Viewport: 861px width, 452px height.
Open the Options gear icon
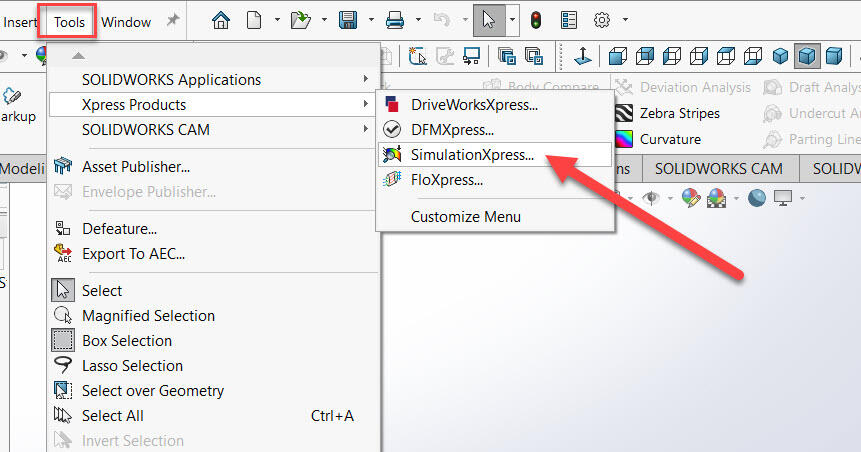602,20
